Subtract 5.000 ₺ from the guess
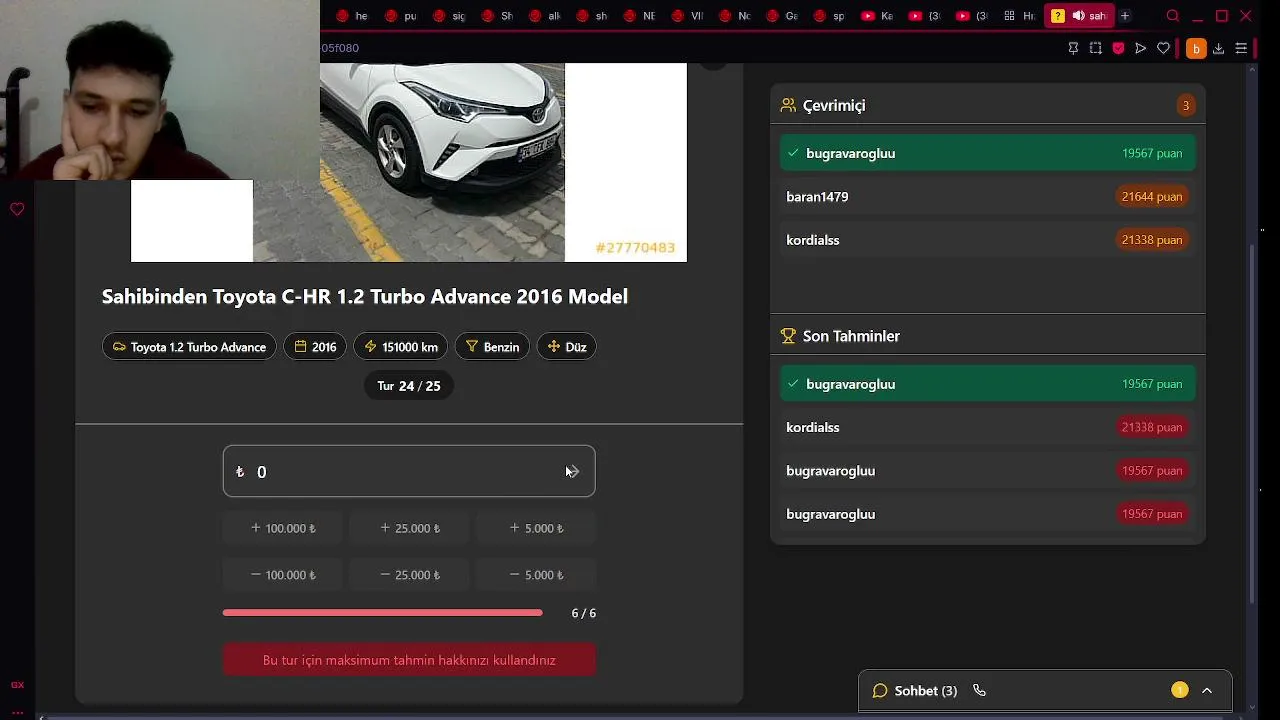 click(536, 575)
